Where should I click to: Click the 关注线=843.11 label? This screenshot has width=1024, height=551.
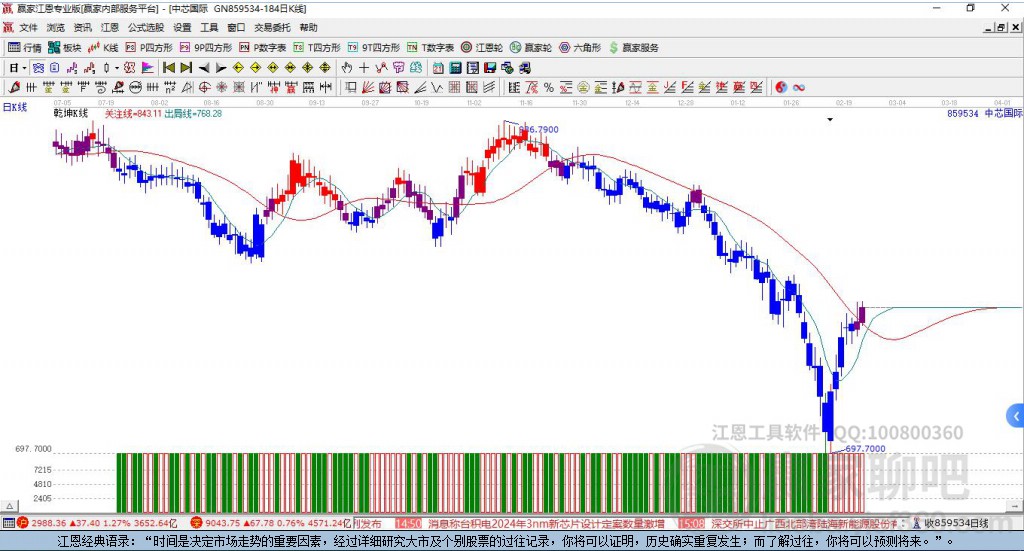click(133, 114)
